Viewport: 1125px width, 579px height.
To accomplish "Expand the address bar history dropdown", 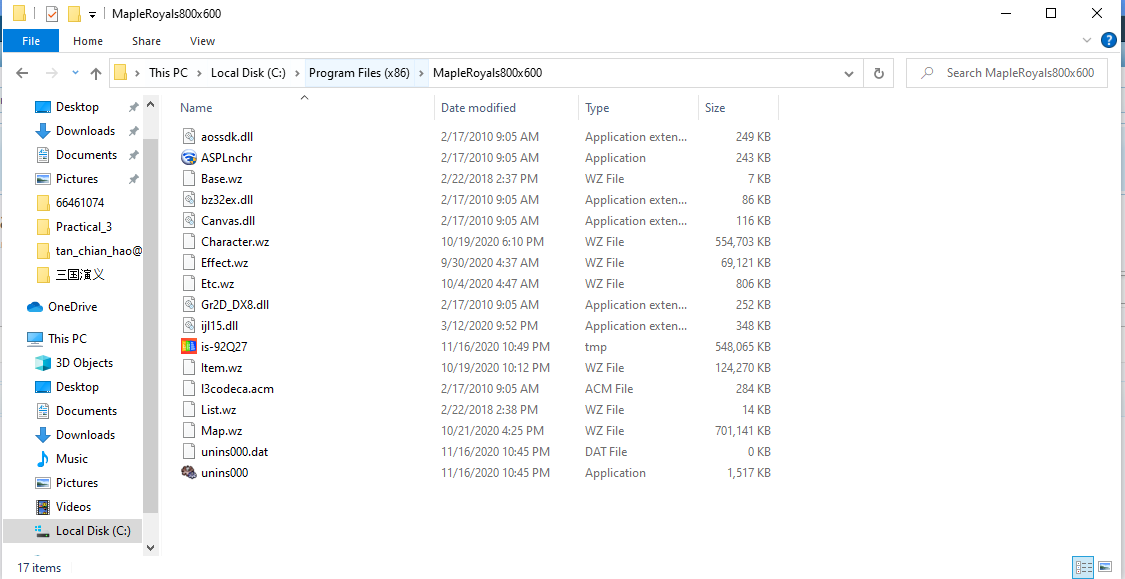I will [x=849, y=73].
